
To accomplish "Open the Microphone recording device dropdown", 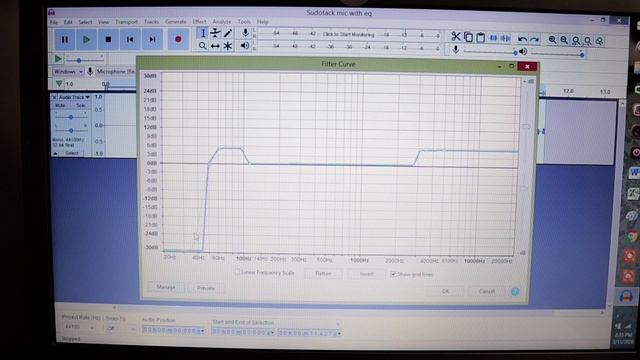I will click(x=116, y=71).
